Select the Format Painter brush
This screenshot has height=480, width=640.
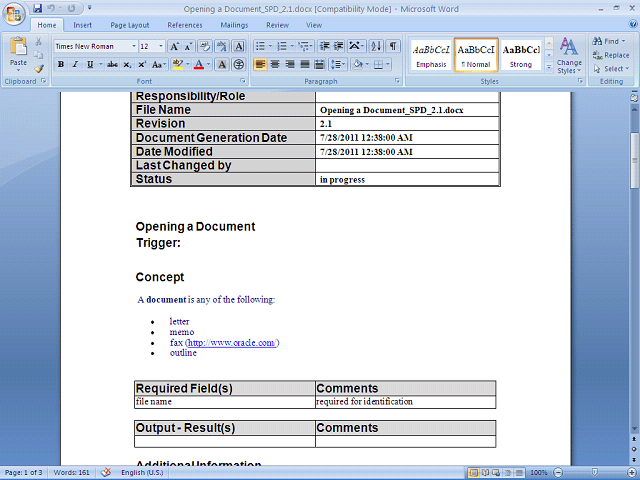tap(39, 69)
